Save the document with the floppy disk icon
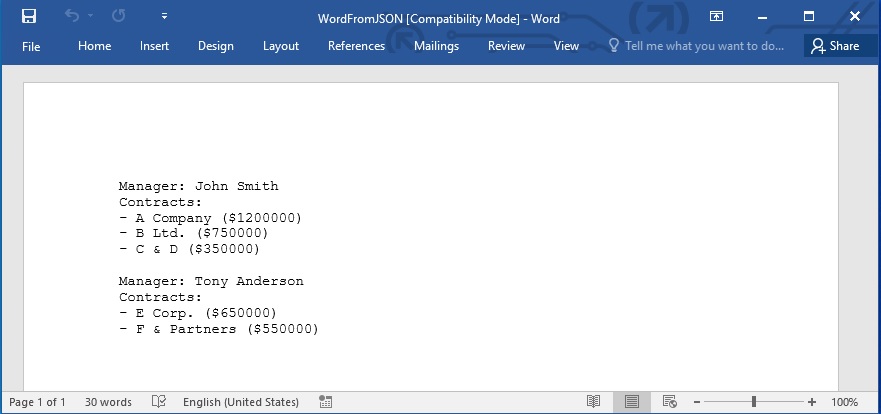 pos(29,16)
